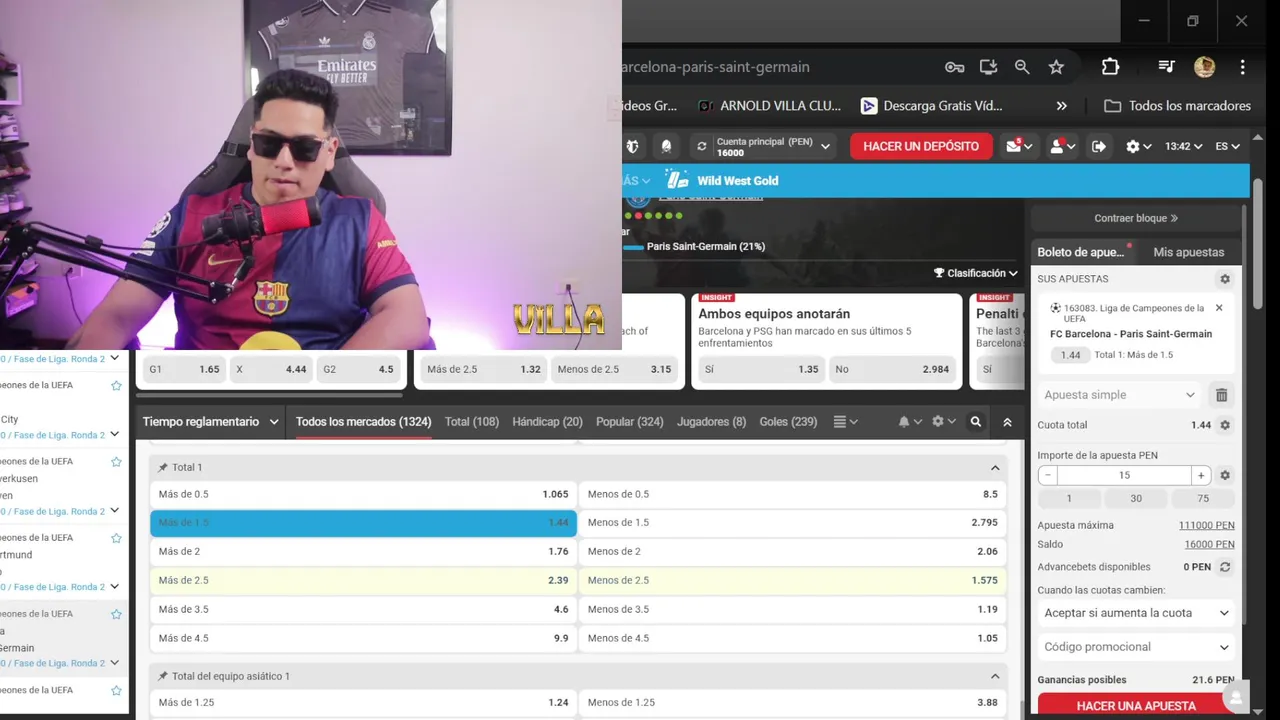Click the install app icon in address bar
The height and width of the screenshot is (720, 1280).
[988, 67]
